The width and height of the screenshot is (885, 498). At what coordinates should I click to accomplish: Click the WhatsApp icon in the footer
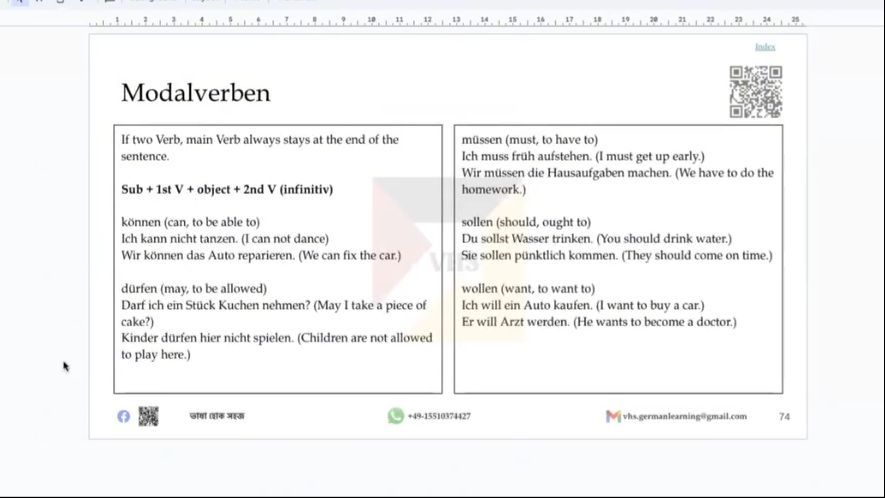[396, 416]
